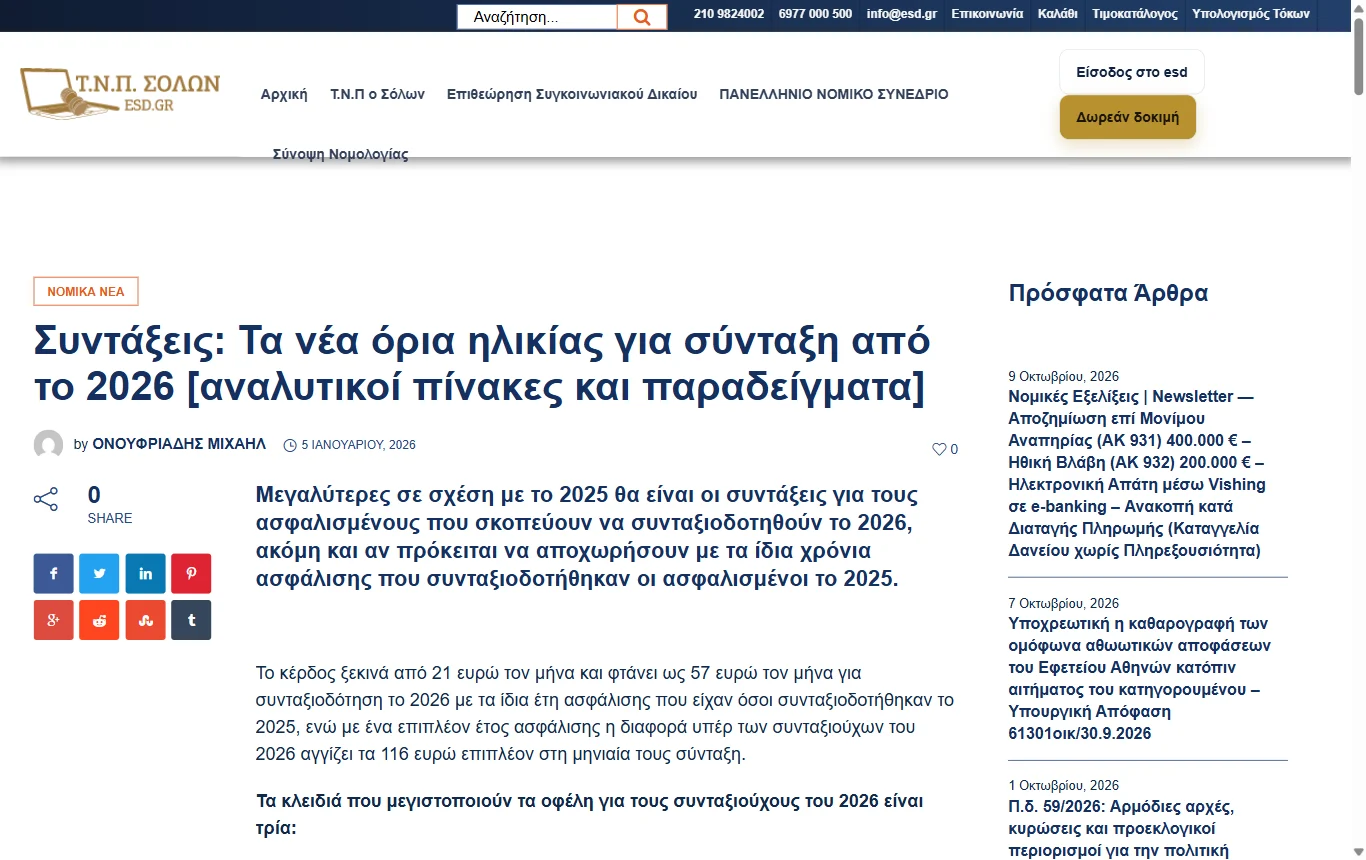Click the Είσοδος στο esd button
The width and height of the screenshot is (1366, 860).
click(1132, 72)
